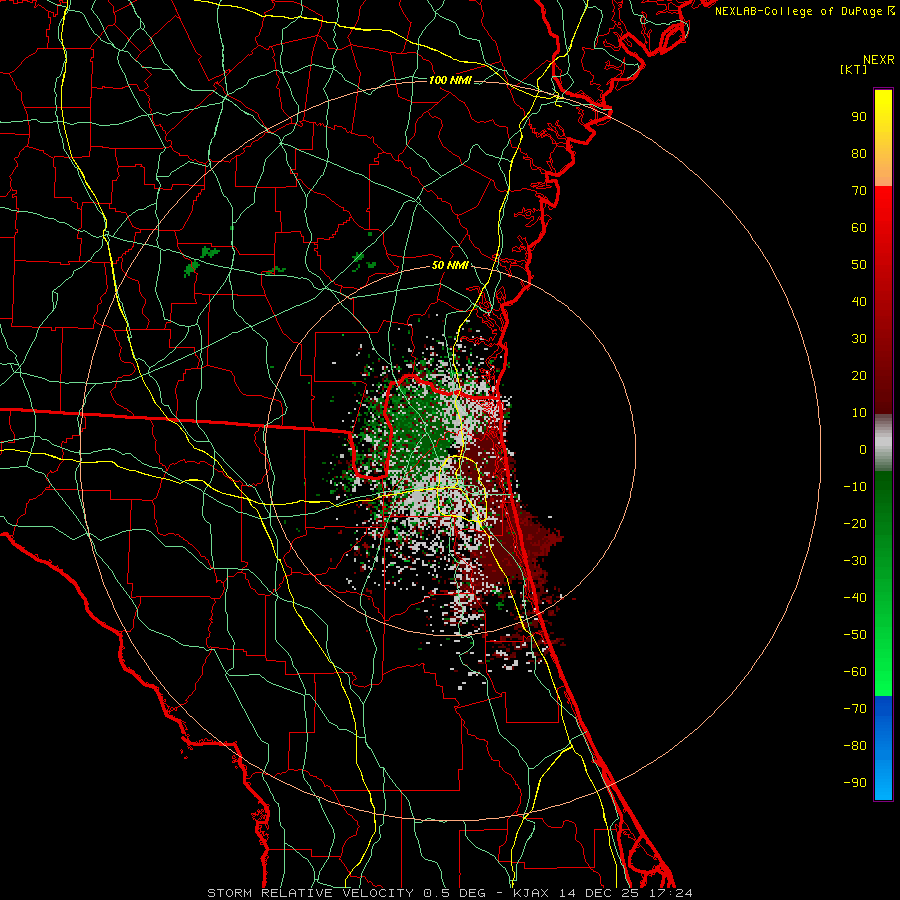Click the 50 NMI range ring label
The height and width of the screenshot is (900, 900).
pyautogui.click(x=450, y=265)
